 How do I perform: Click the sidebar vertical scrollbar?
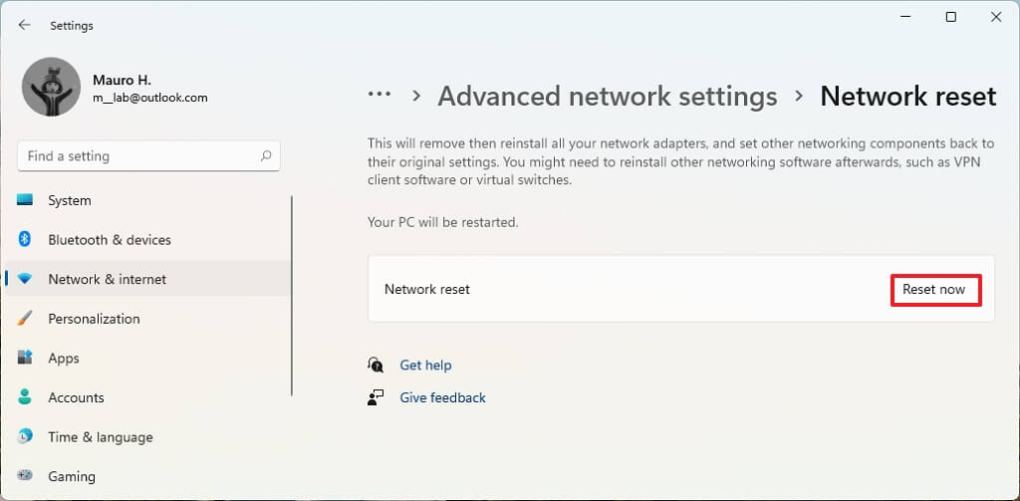point(292,295)
